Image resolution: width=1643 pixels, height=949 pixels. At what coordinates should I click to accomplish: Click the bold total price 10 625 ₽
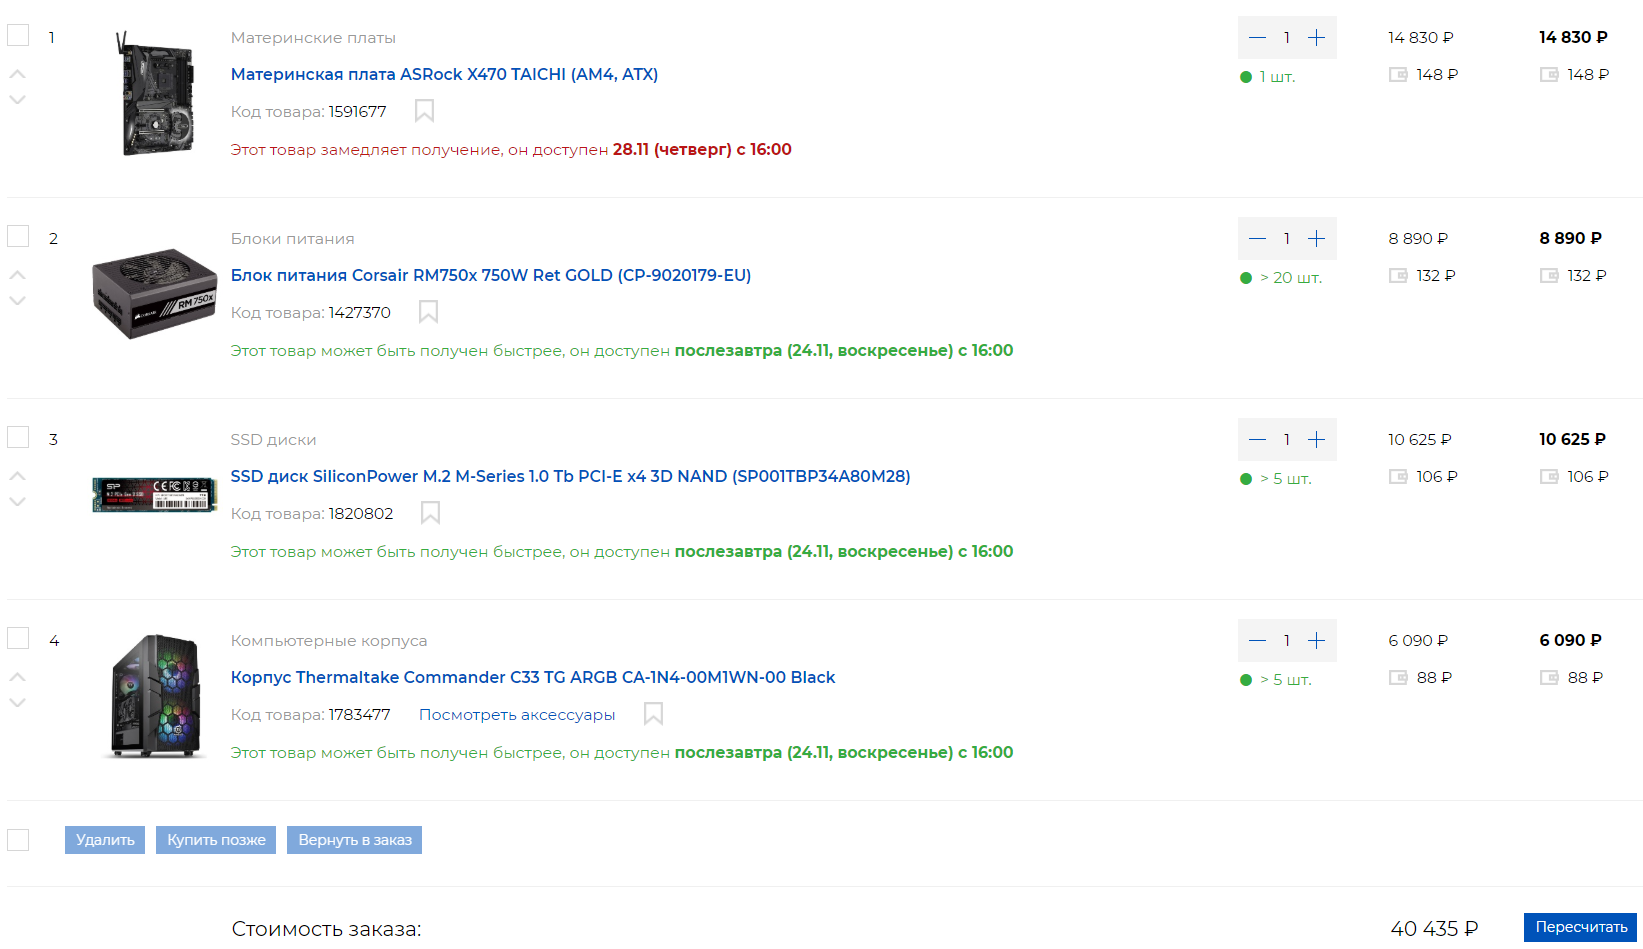click(1572, 439)
